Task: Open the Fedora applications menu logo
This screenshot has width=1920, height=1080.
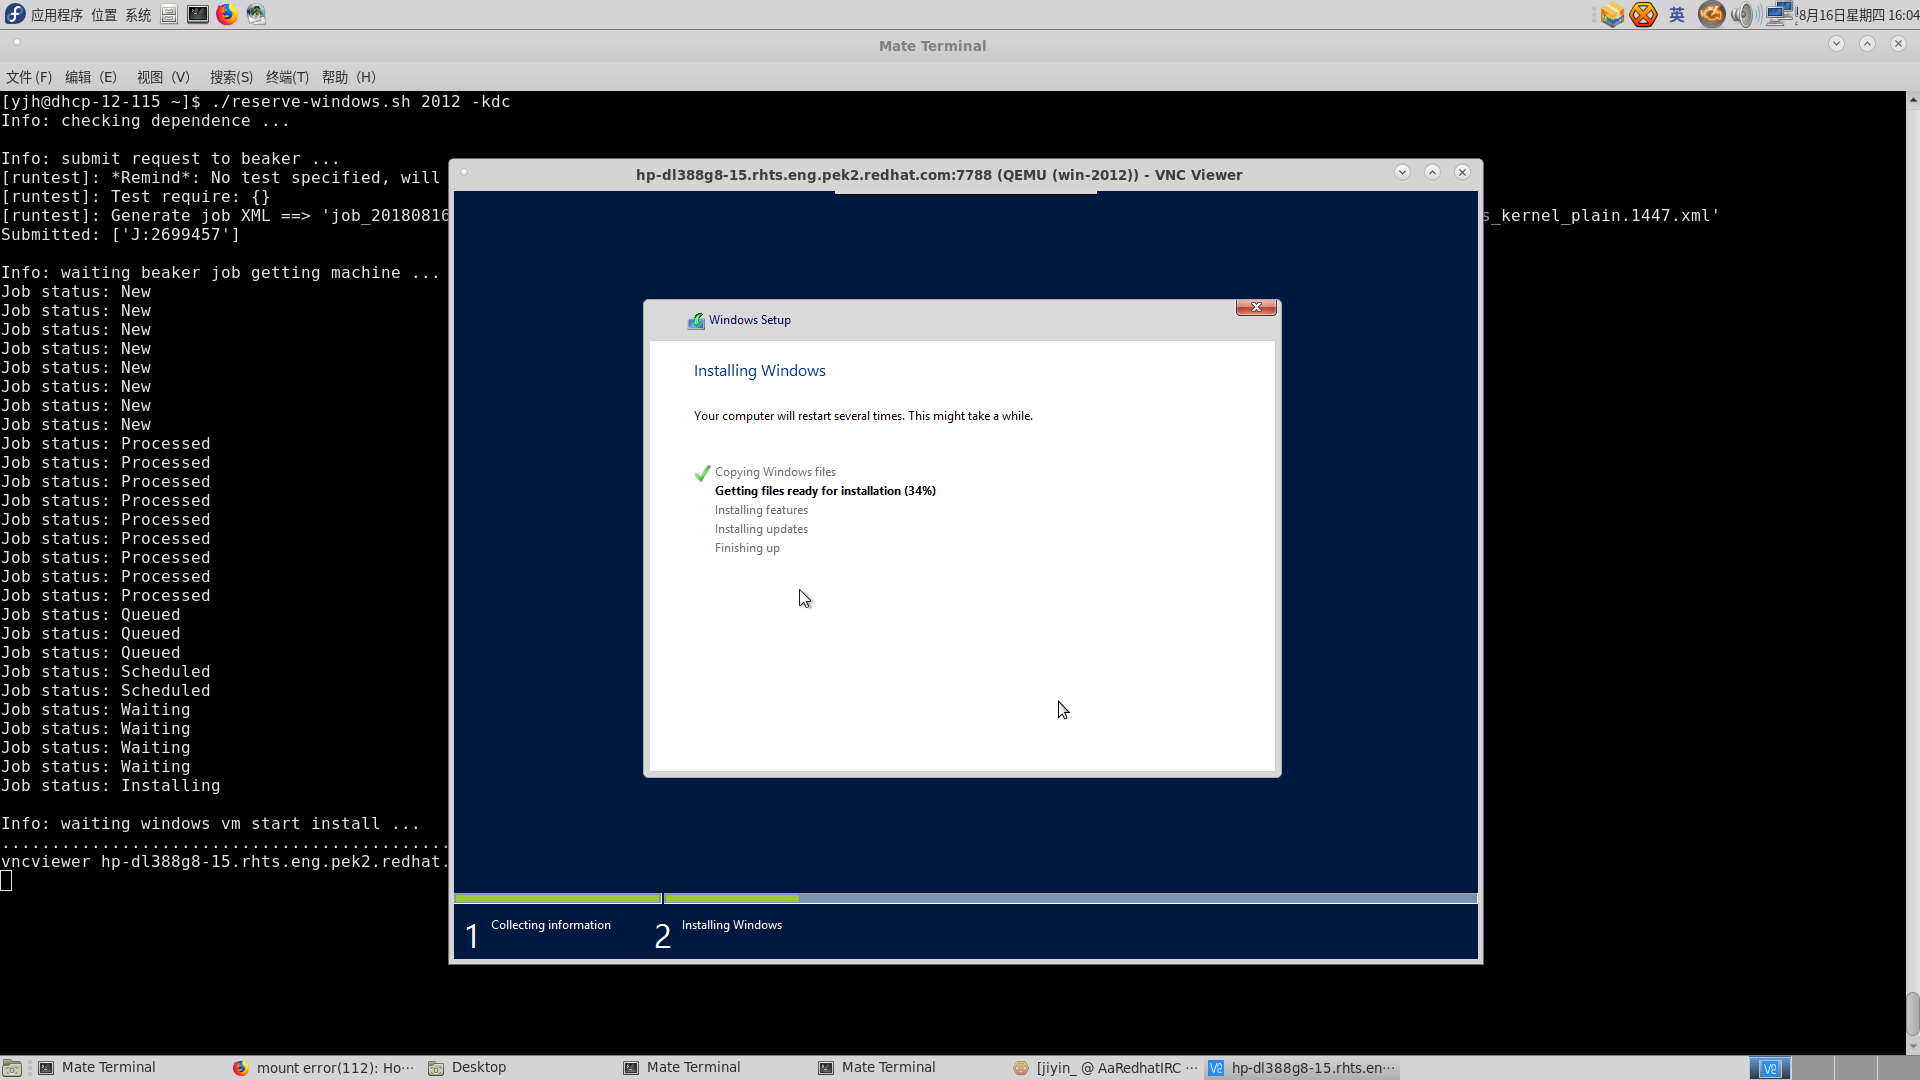Action: click(15, 14)
